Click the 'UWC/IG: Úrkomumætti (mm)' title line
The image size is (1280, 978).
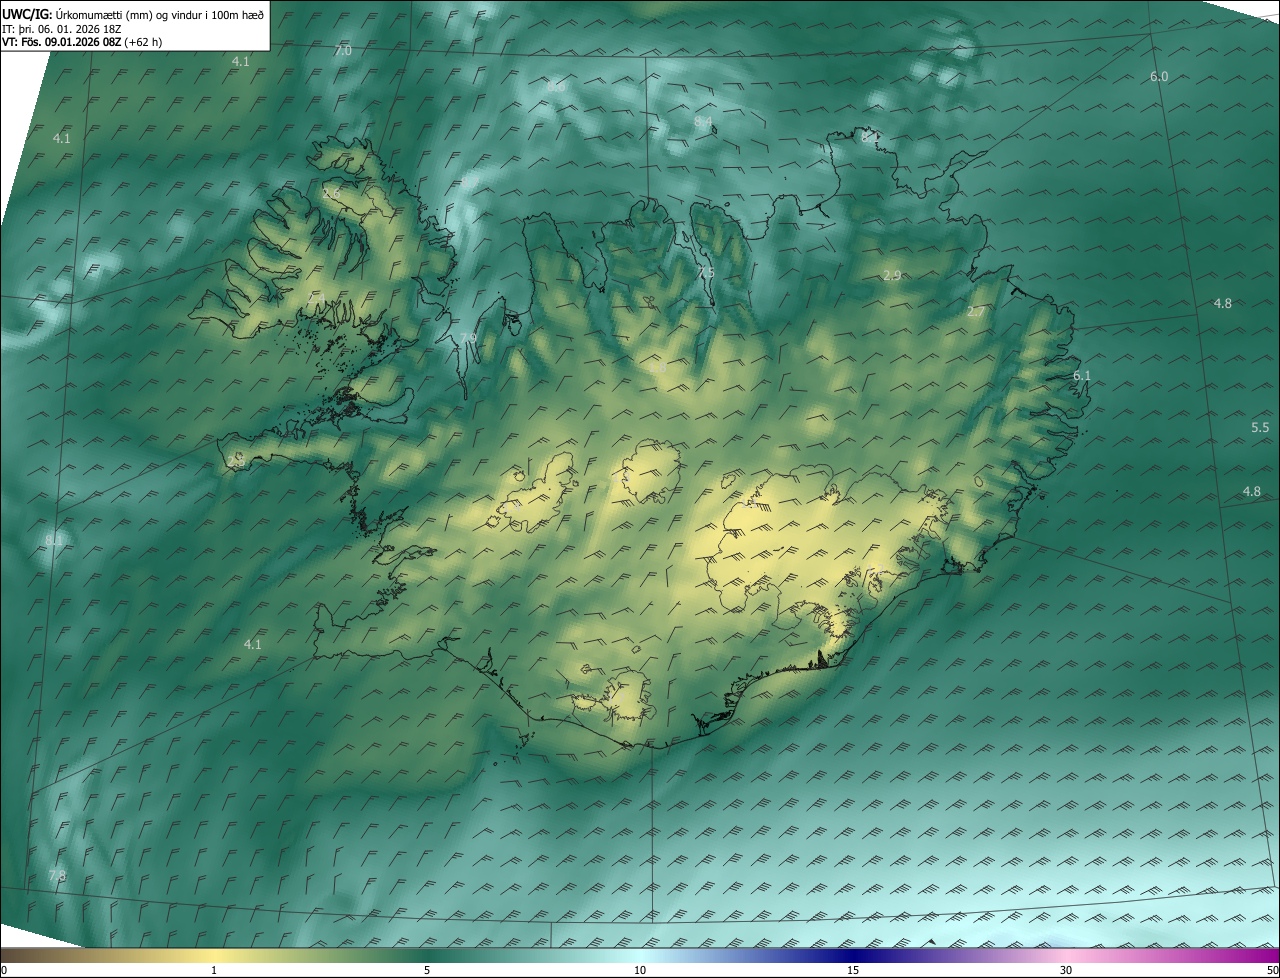[x=133, y=13]
